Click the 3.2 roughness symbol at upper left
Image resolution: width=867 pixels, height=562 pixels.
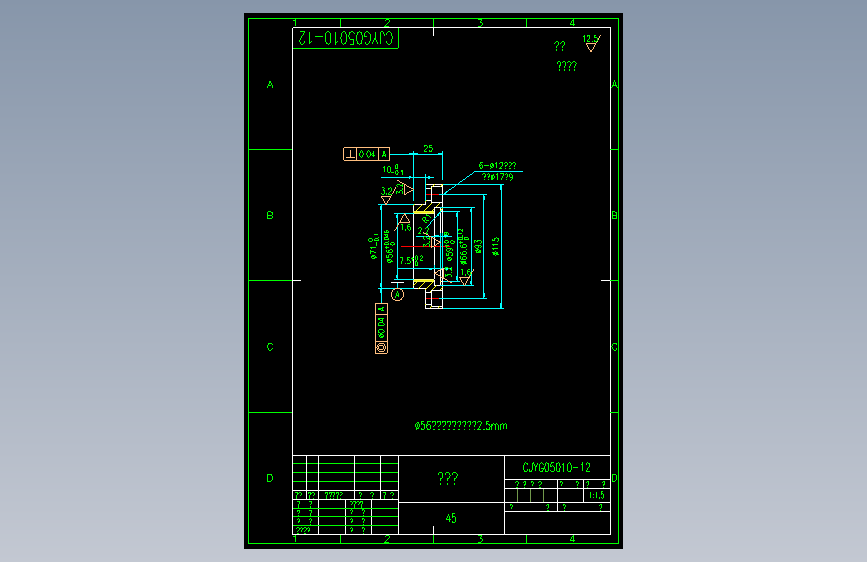coord(387,195)
